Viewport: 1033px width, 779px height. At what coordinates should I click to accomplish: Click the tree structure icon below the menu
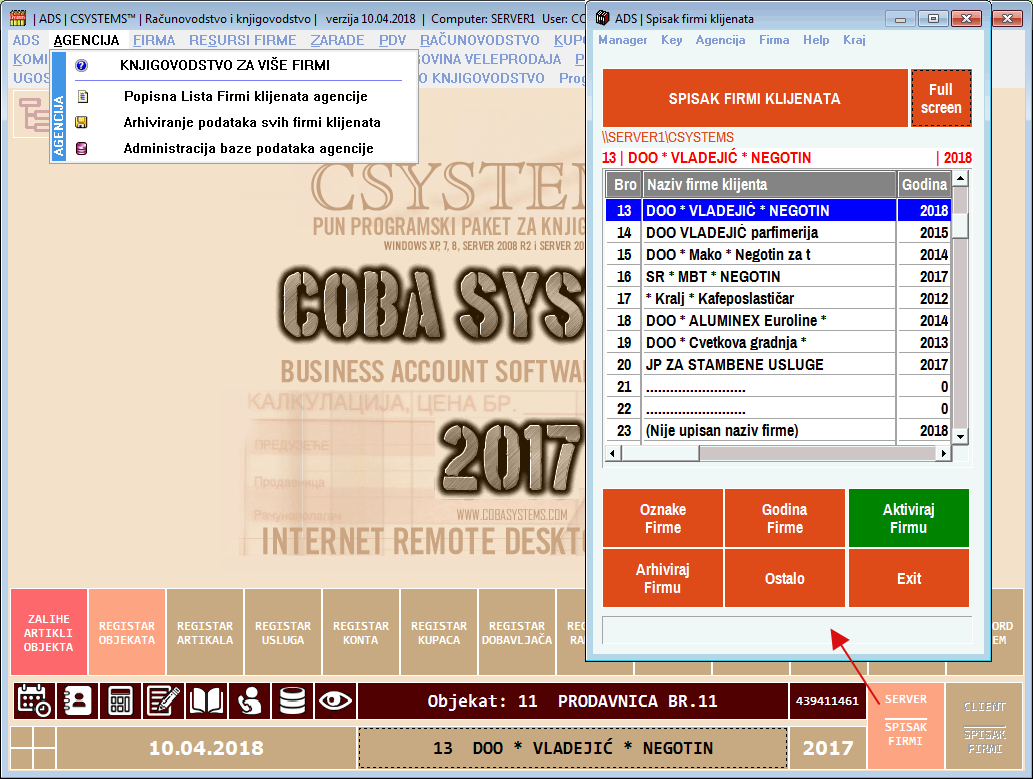click(x=32, y=114)
